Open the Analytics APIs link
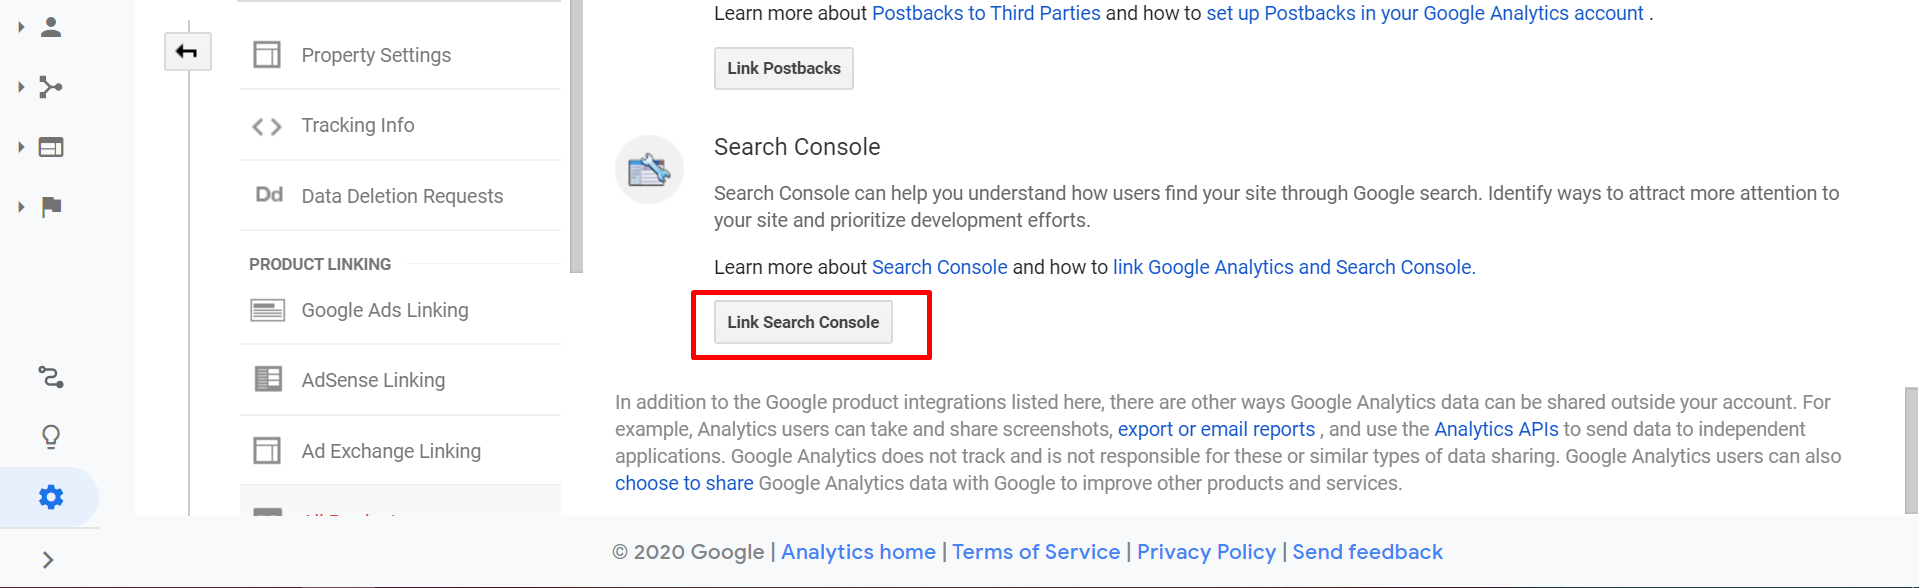This screenshot has height=588, width=1919. pyautogui.click(x=1496, y=429)
